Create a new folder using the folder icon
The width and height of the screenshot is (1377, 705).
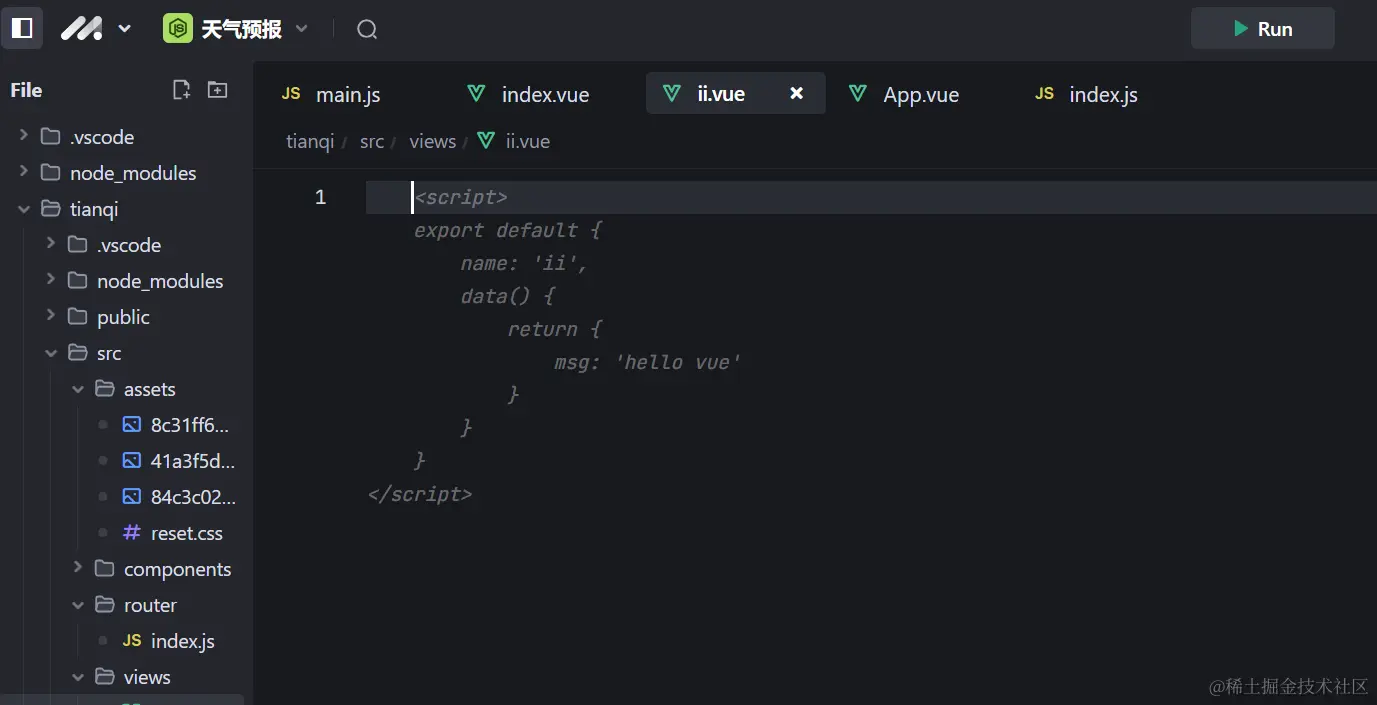tap(217, 90)
